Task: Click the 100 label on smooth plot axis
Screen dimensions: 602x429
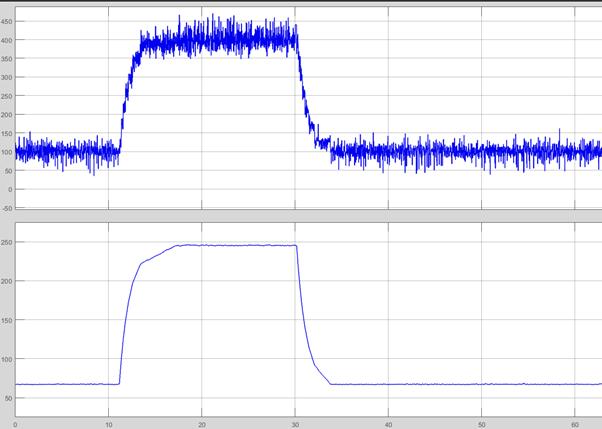Action: [x=6, y=359]
